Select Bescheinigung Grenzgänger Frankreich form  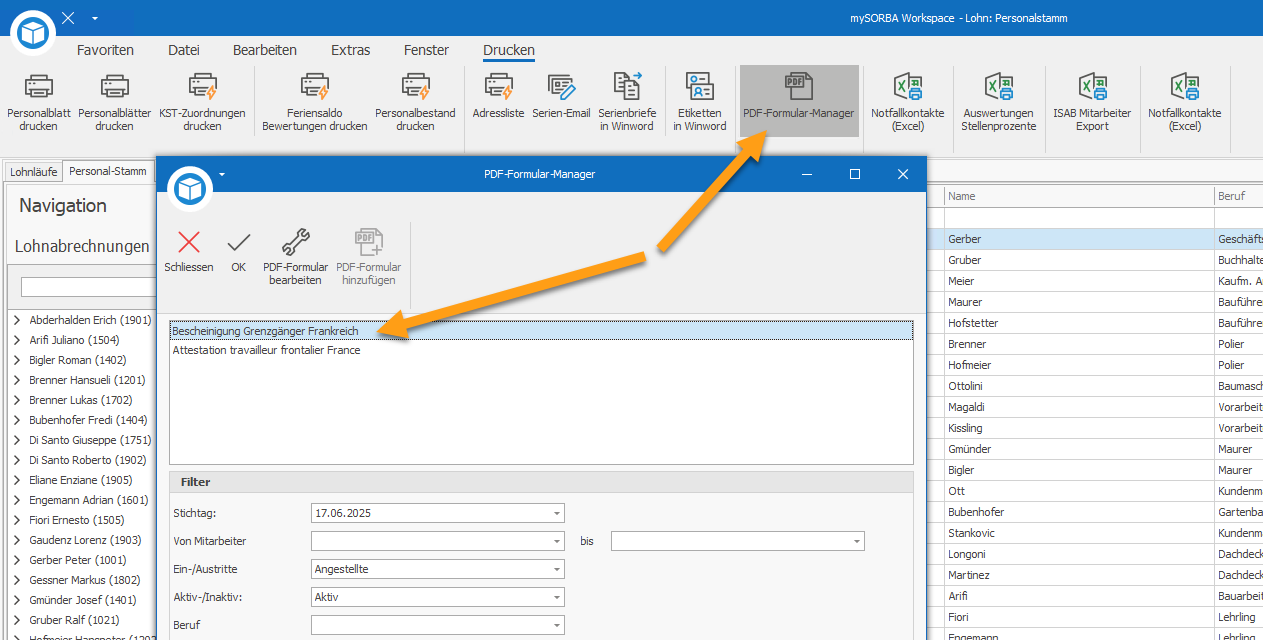(x=541, y=331)
